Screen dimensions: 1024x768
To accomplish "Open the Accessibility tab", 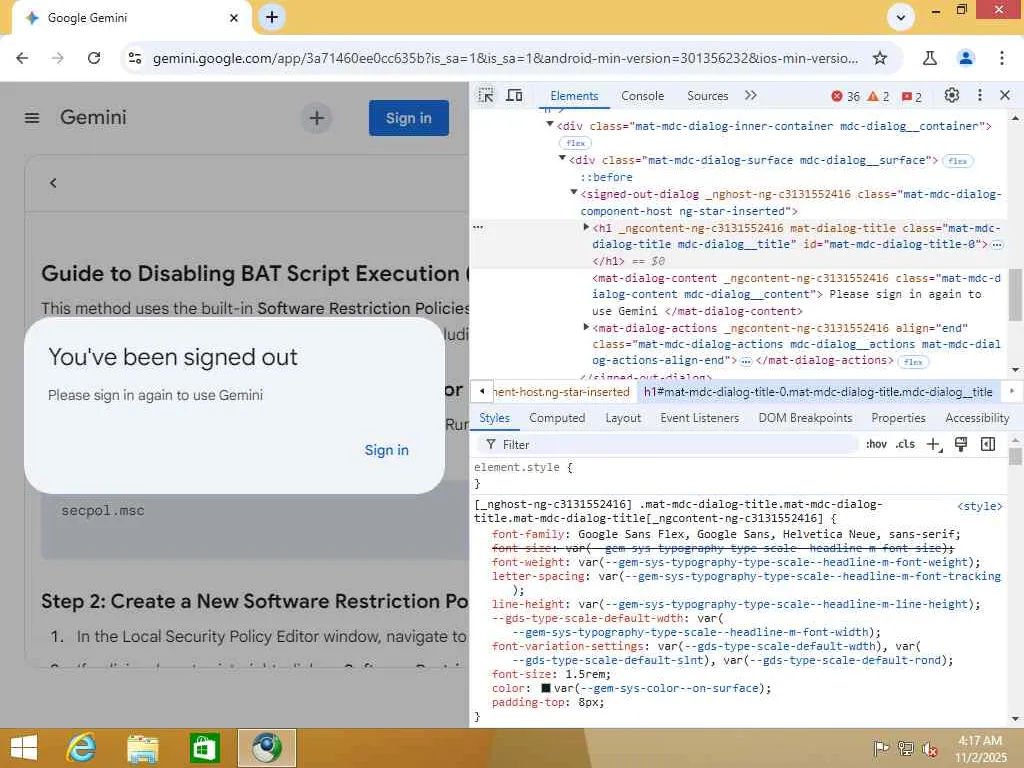I will (x=977, y=418).
